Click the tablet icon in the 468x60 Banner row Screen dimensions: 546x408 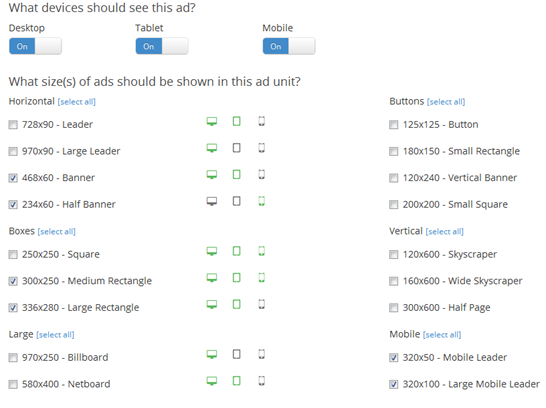(236, 174)
